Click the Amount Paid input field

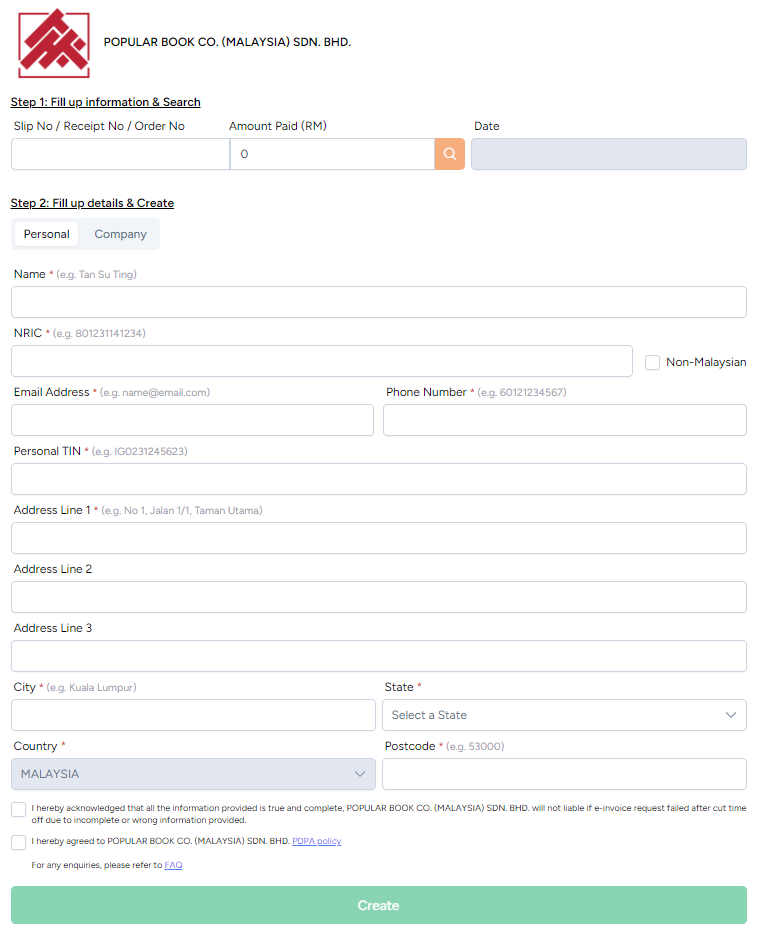click(332, 154)
